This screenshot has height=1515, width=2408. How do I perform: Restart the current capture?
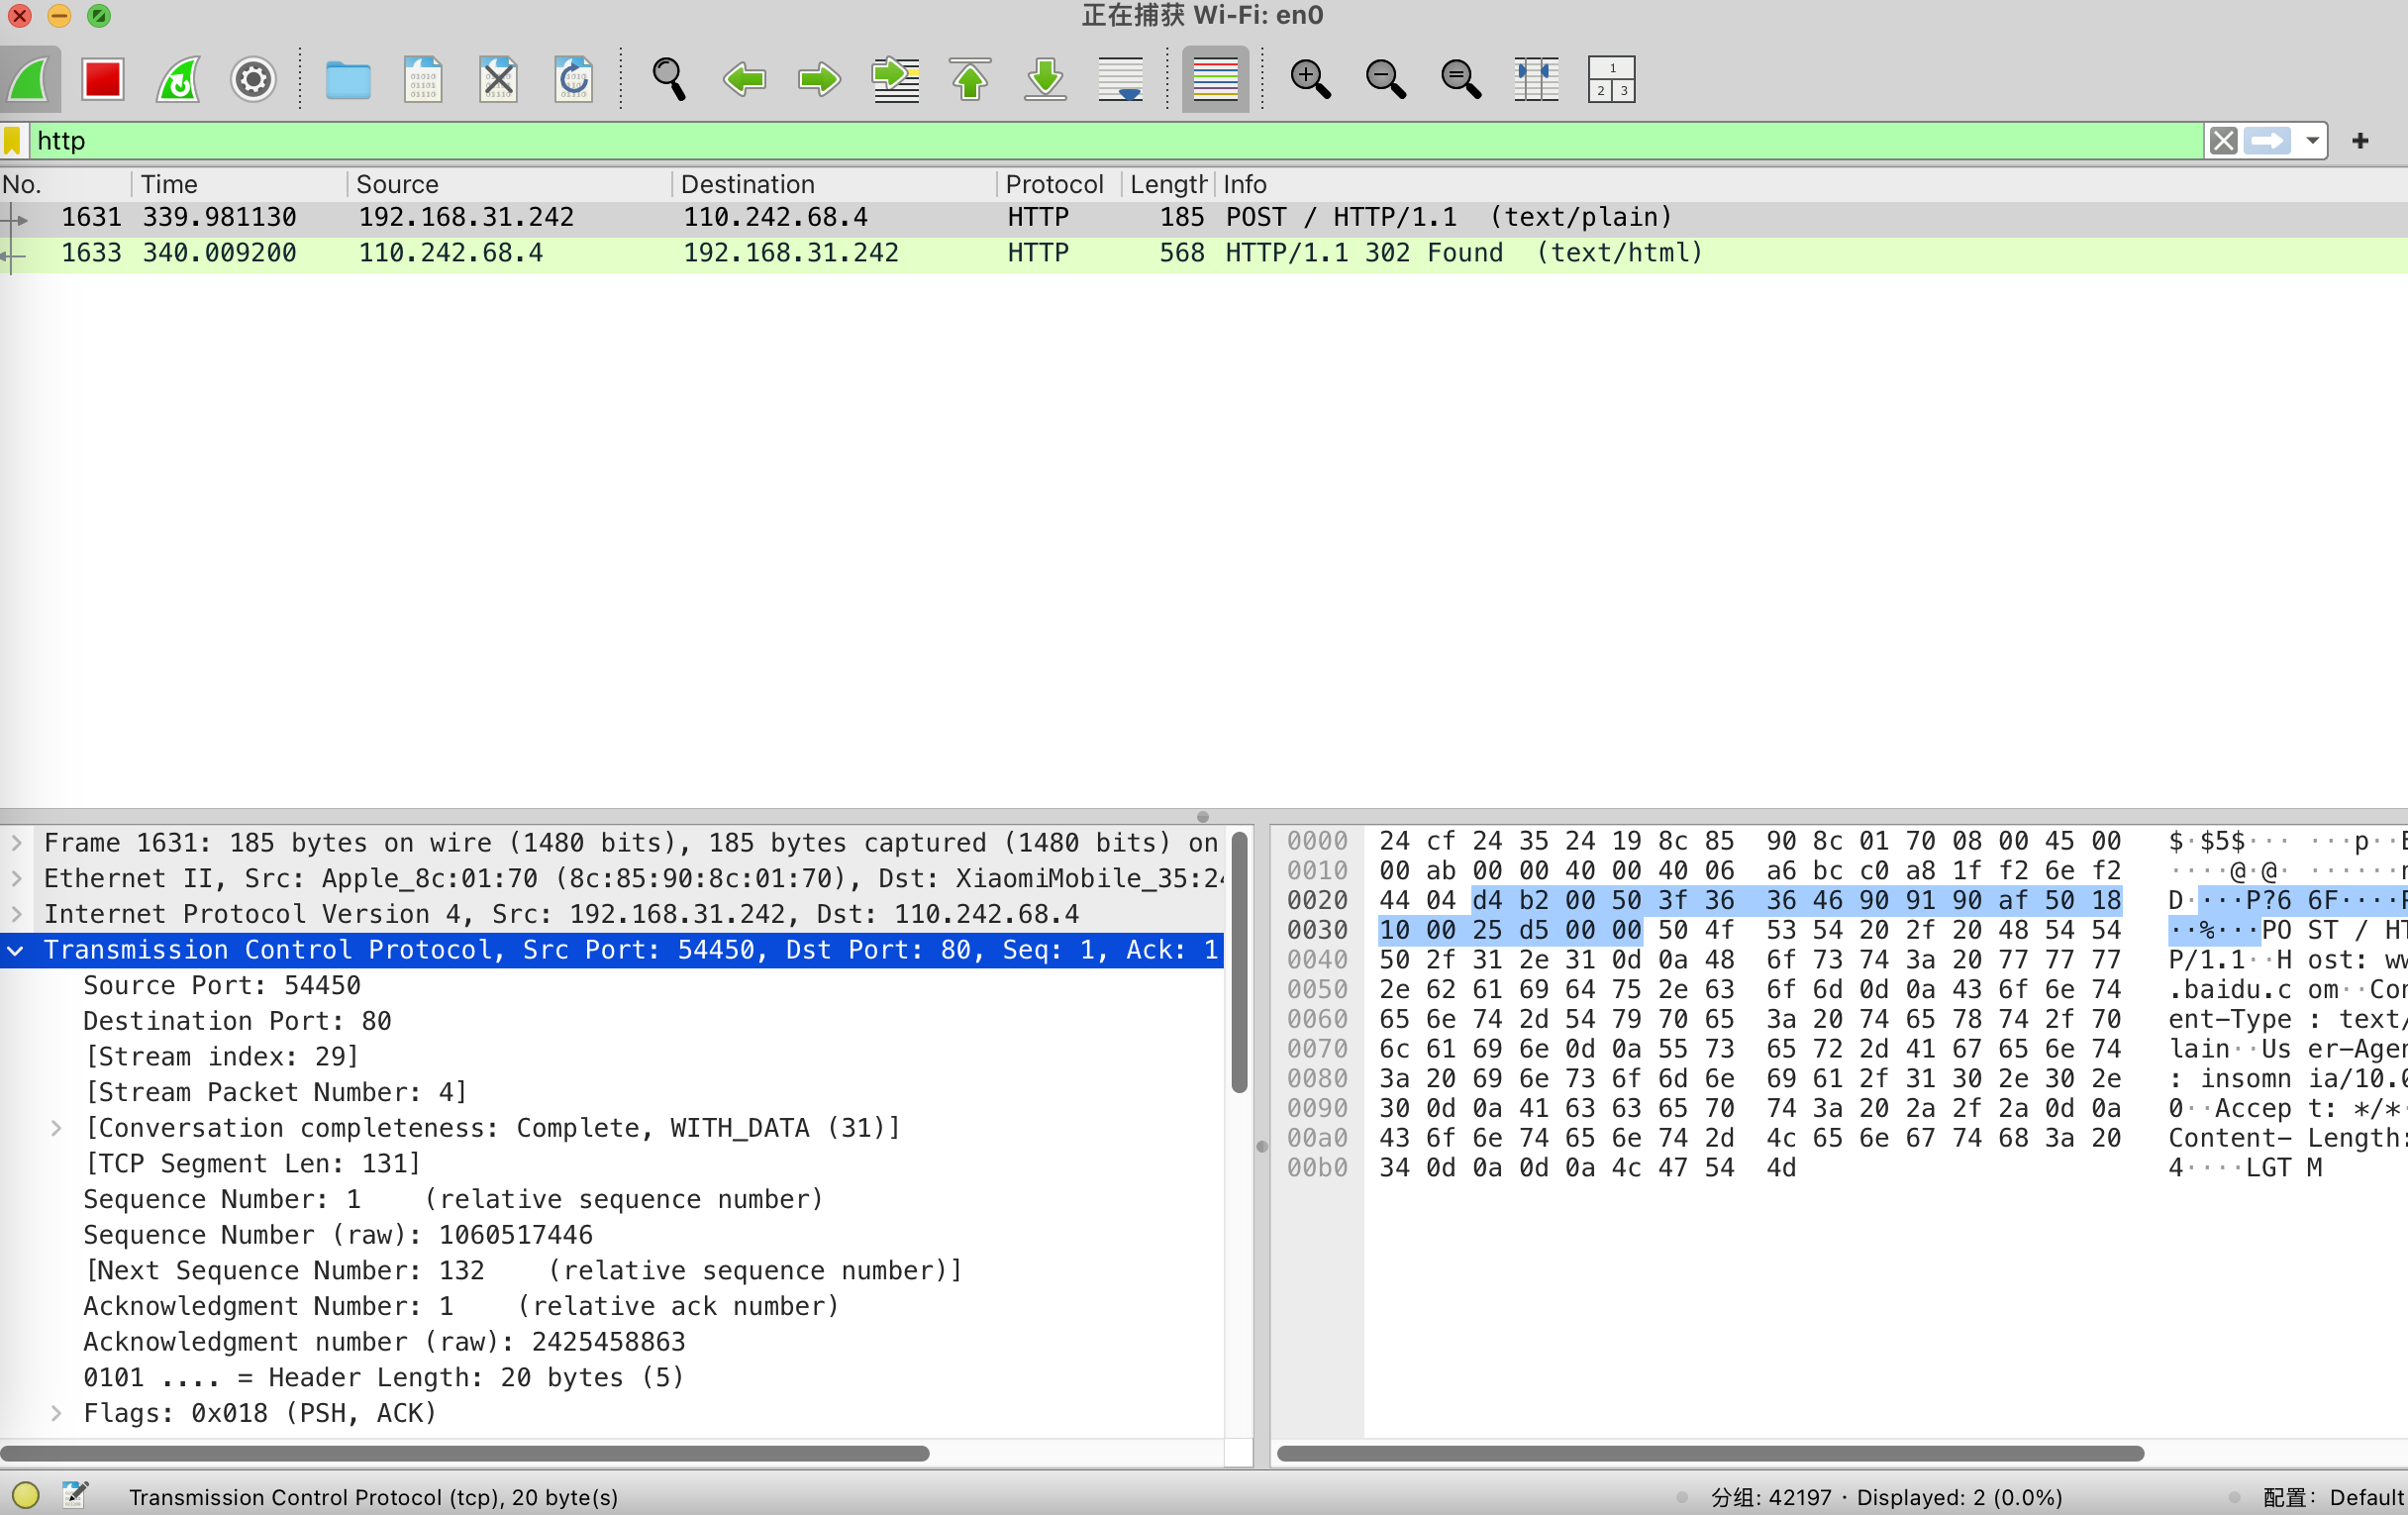click(179, 79)
